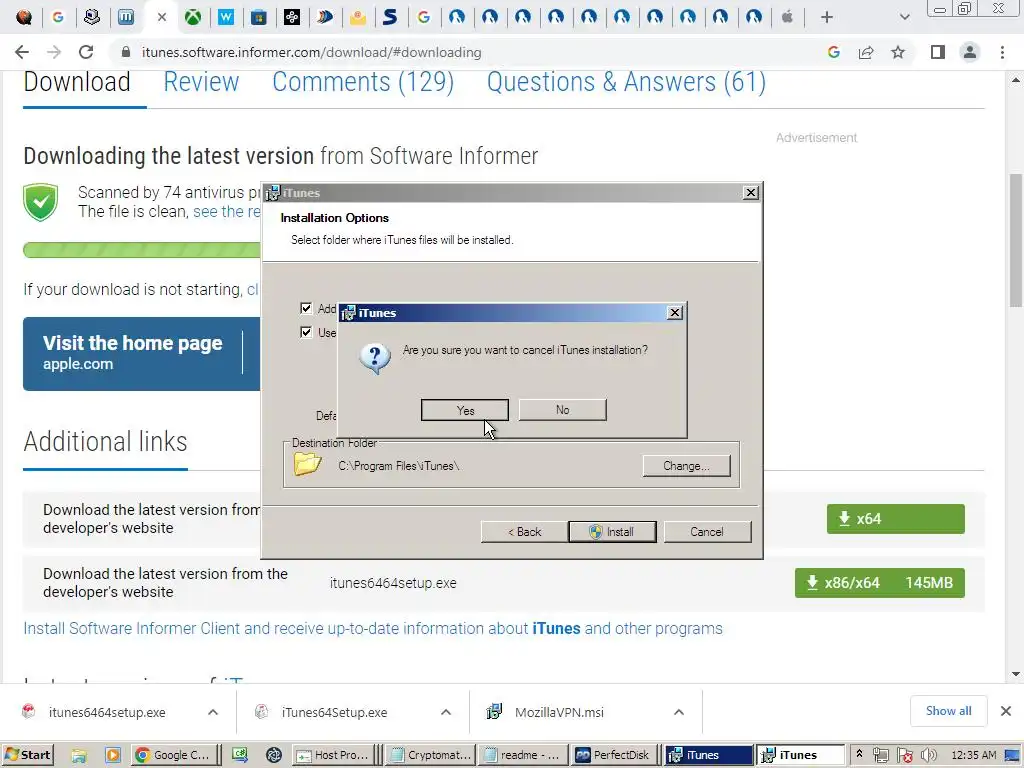Click Show all downloads
1024x768 pixels.
tap(948, 711)
